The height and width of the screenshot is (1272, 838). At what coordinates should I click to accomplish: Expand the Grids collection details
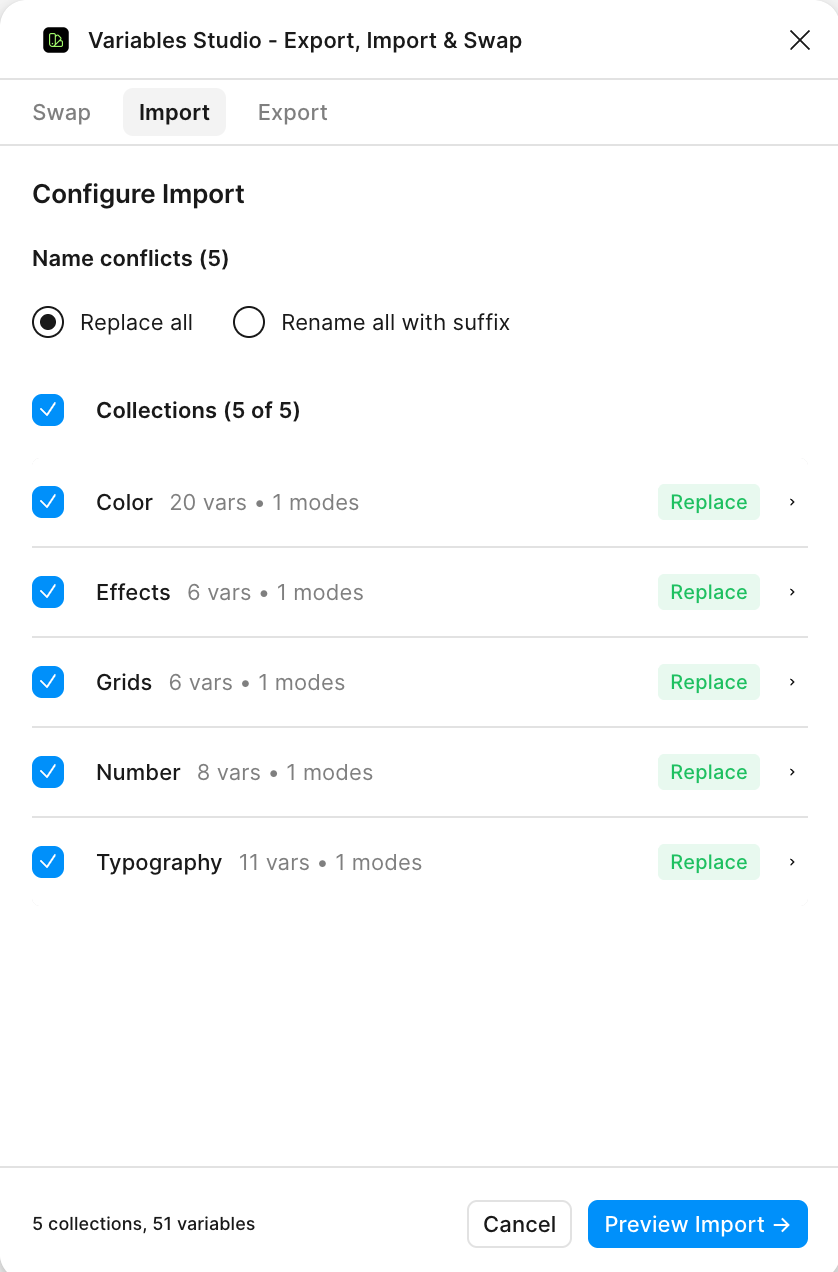point(791,682)
